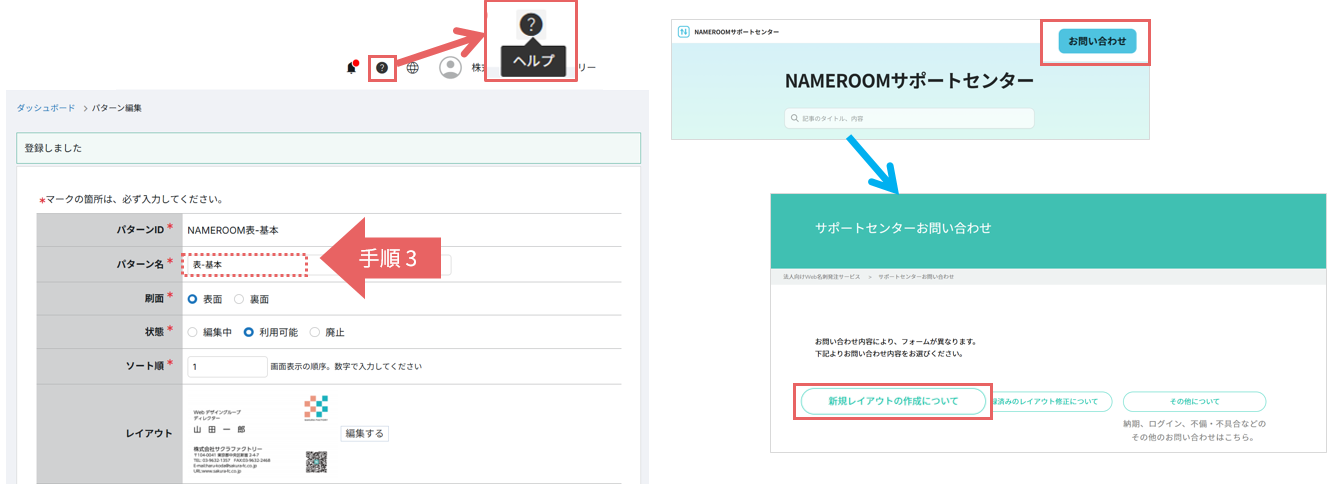Click the business card layout thumbnail
This screenshot has height=489, width=1332.
pyautogui.click(x=260, y=433)
